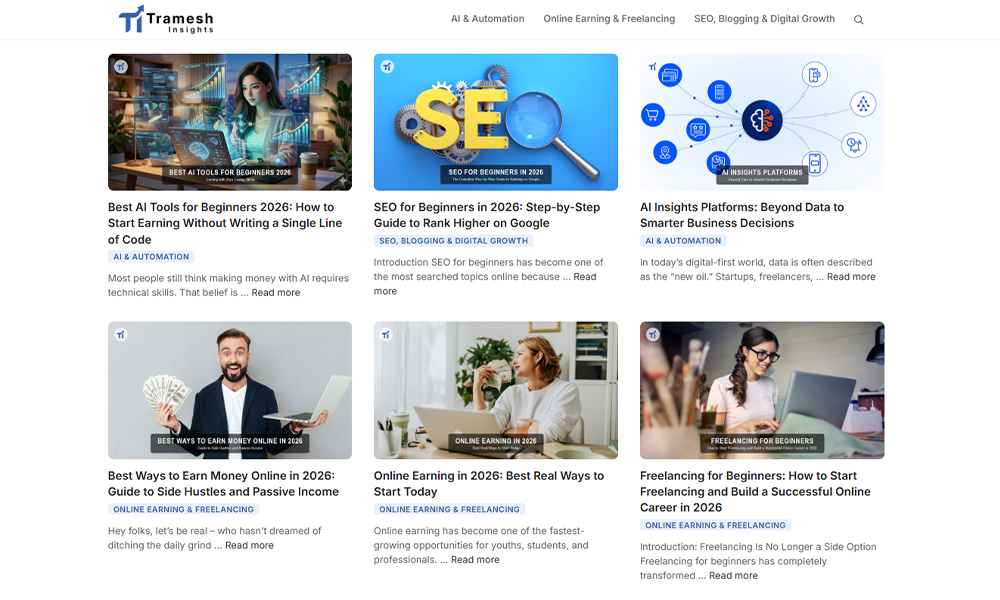Open the Best AI Tools for Beginners thumbnail
The image size is (1000, 600).
click(230, 122)
